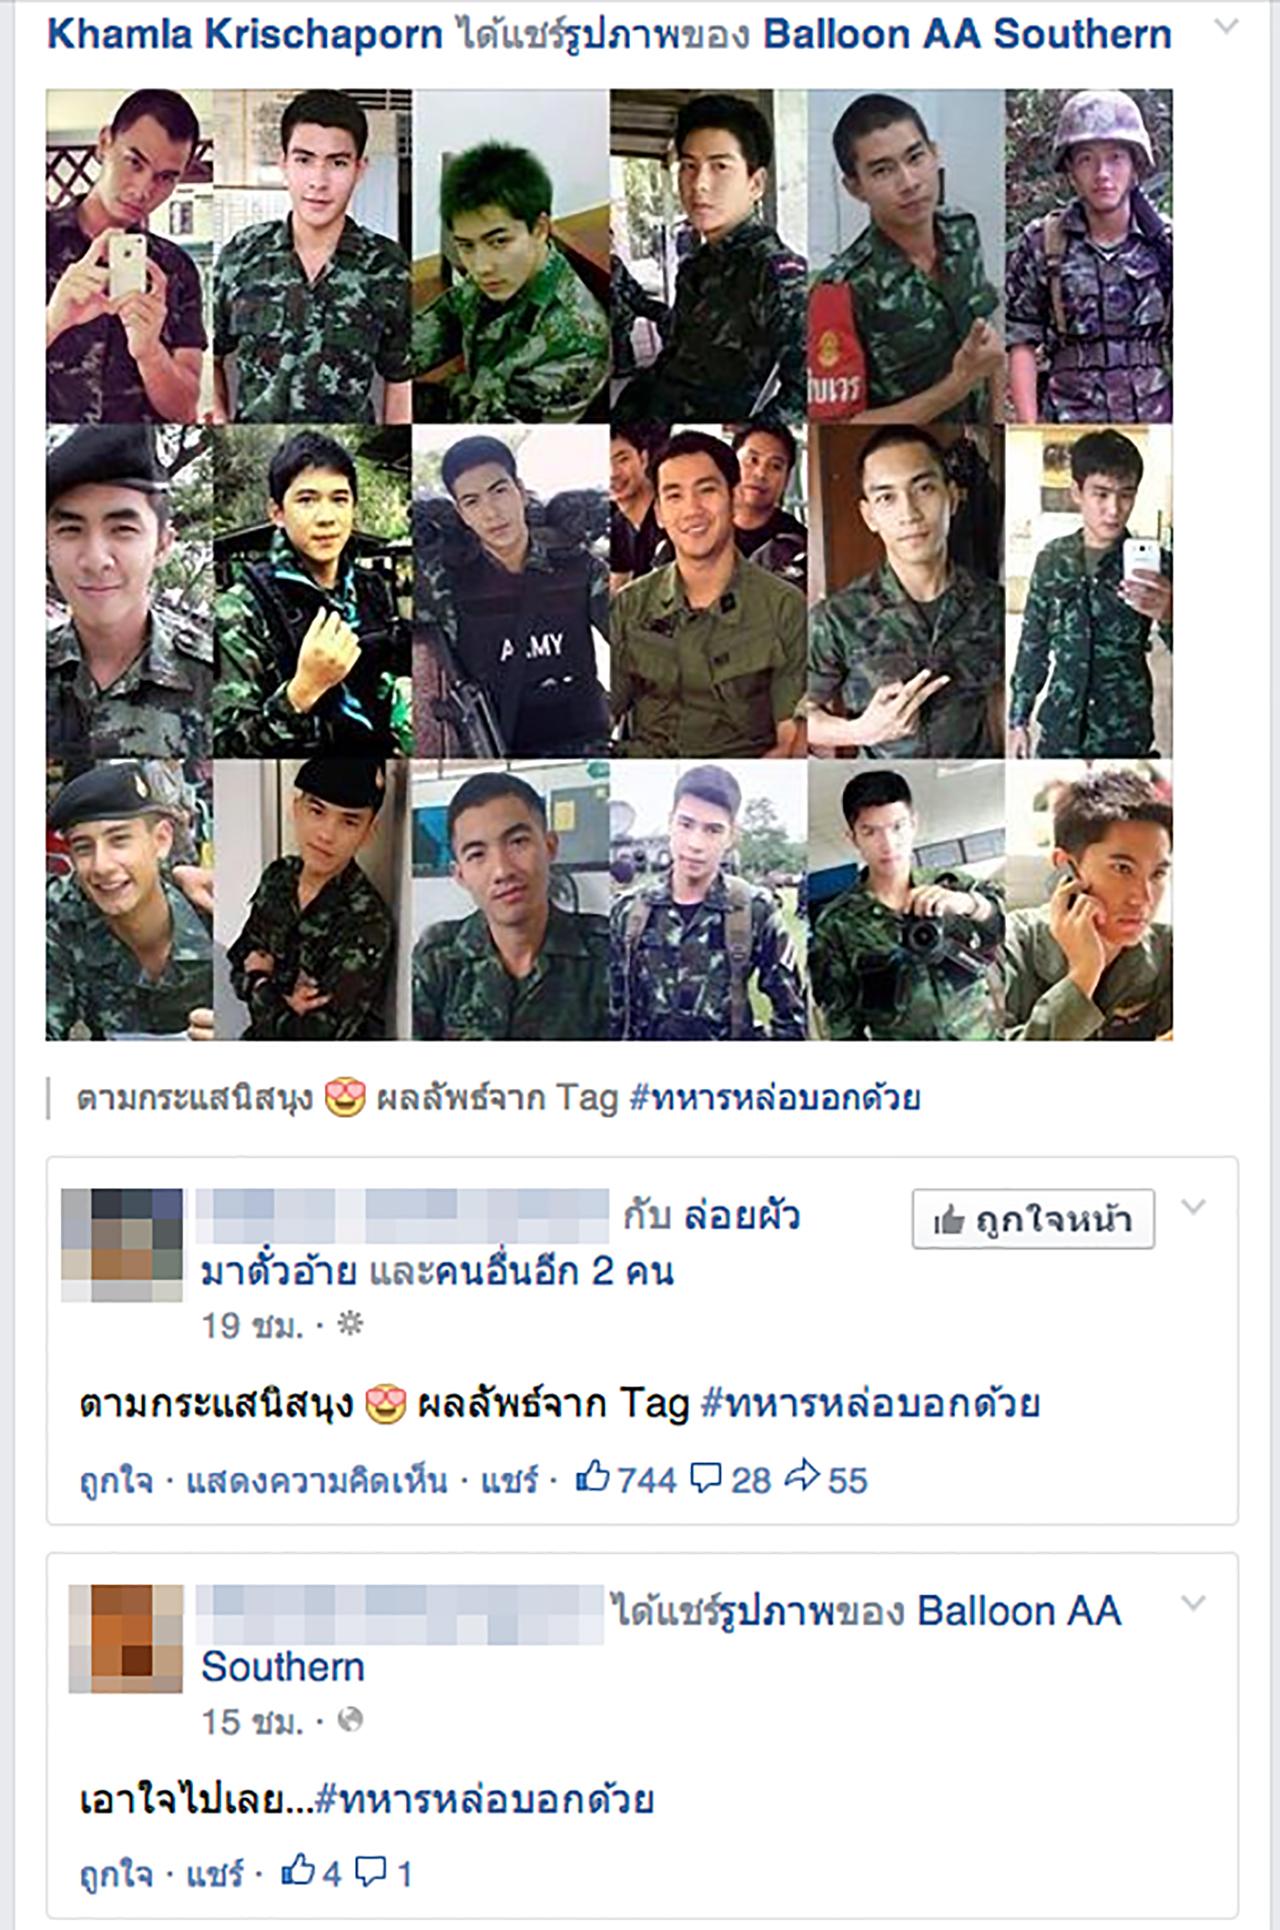Click the thumbs-up icon showing 4 likes
Image resolution: width=1280 pixels, height=1930 pixels.
298,1871
